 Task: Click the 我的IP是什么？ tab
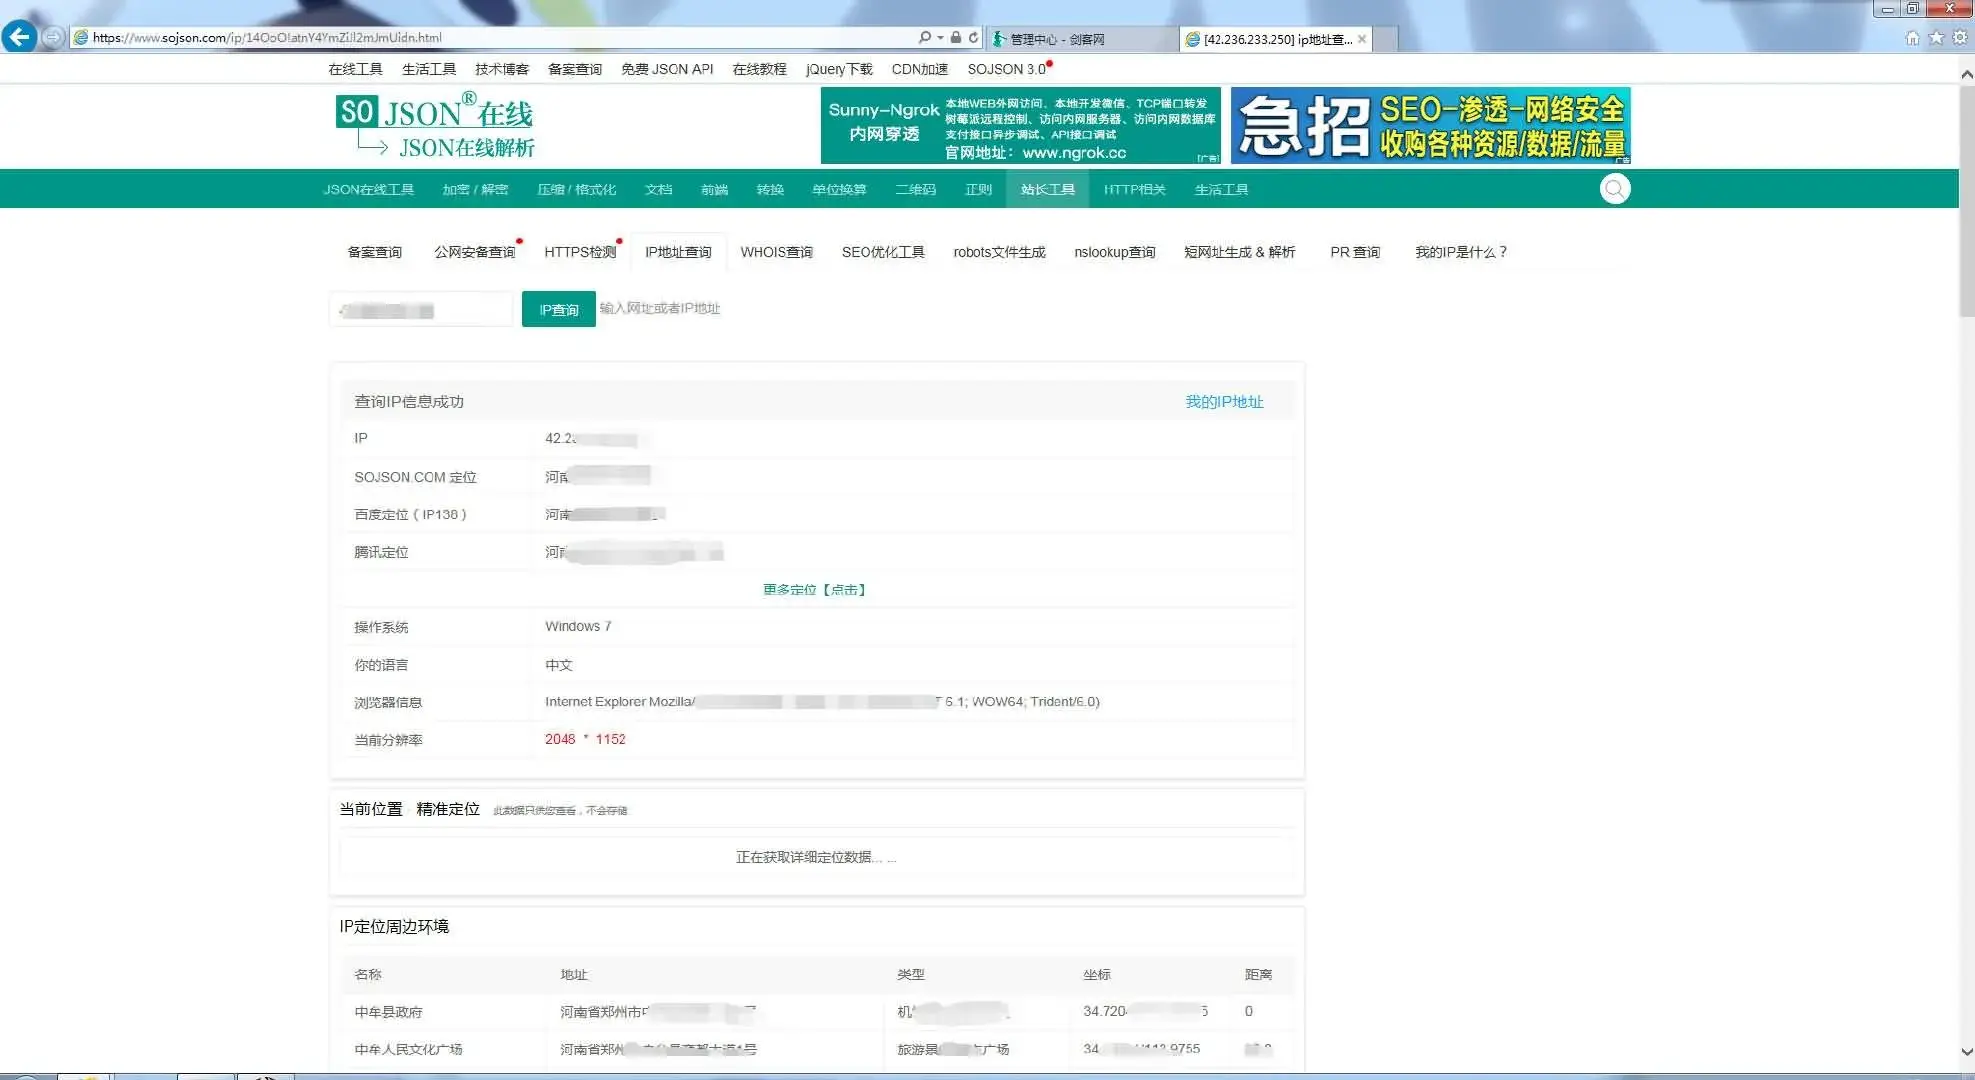pos(1460,252)
